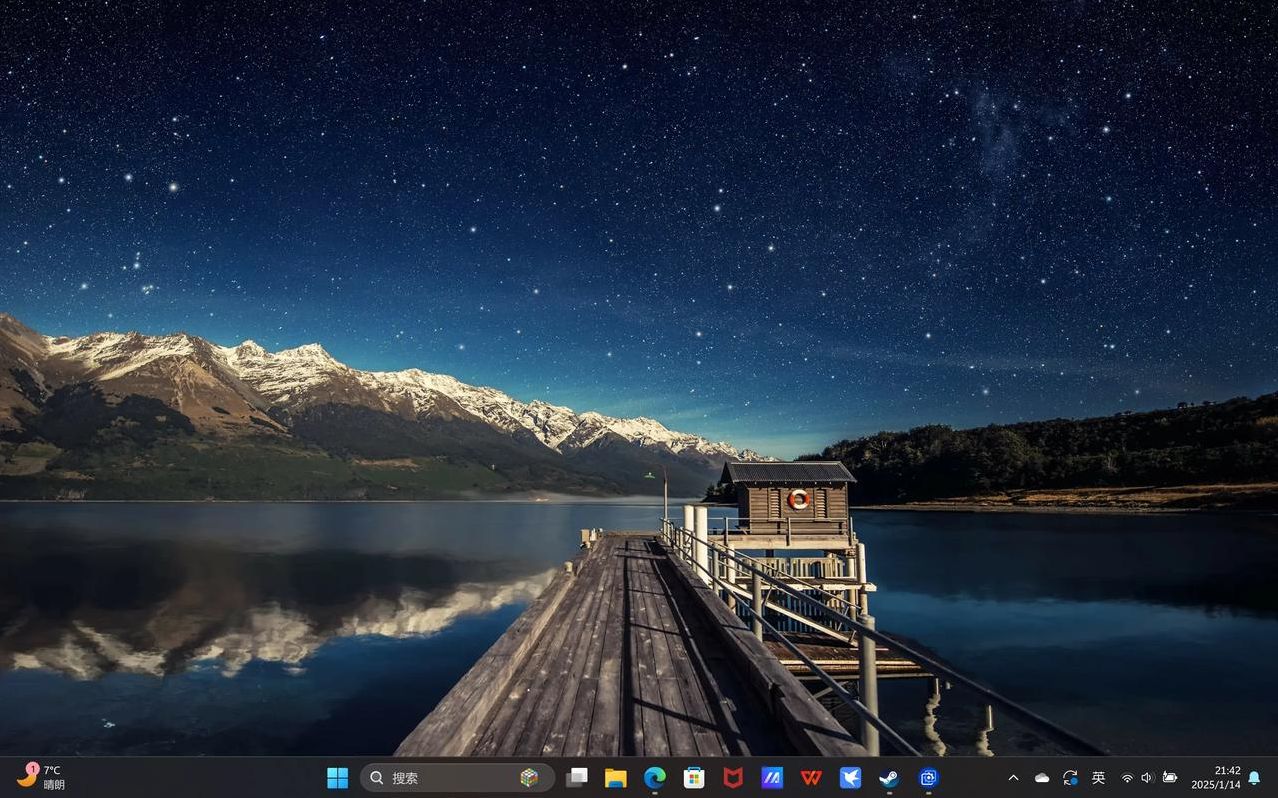Image resolution: width=1278 pixels, height=798 pixels.
Task: Open the OneDrive cloud tray icon
Action: click(x=1042, y=777)
